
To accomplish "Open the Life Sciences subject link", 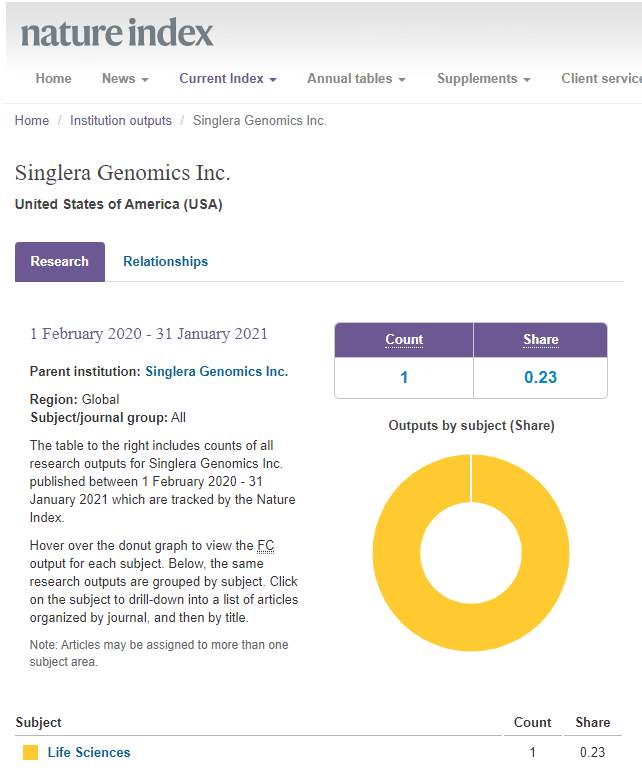I will click(89, 752).
